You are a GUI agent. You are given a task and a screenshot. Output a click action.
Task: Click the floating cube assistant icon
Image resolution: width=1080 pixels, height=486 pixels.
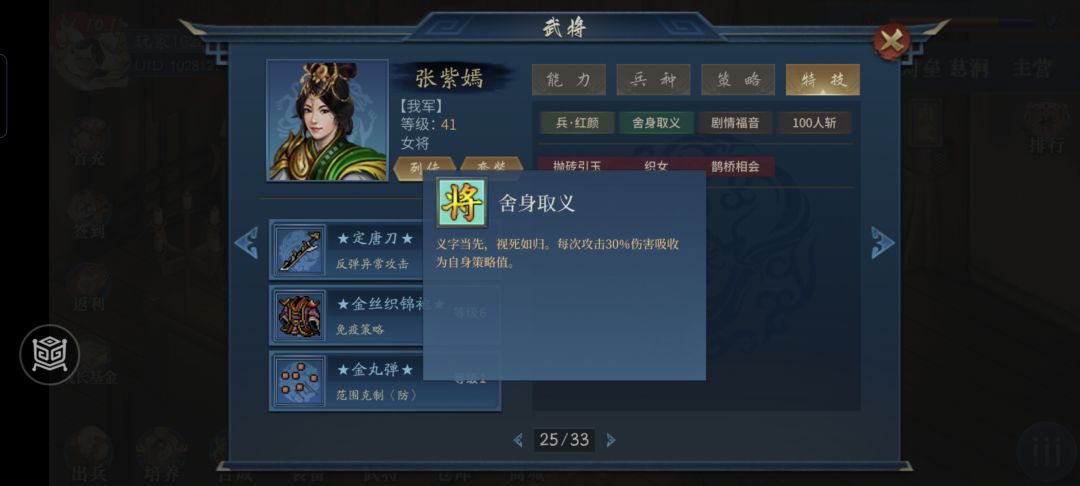[50, 355]
